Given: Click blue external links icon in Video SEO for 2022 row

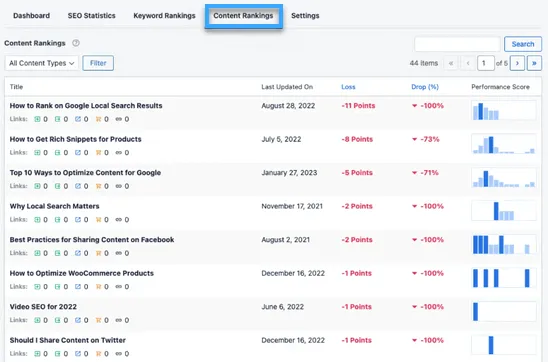Looking at the screenshot, I should tap(78, 320).
